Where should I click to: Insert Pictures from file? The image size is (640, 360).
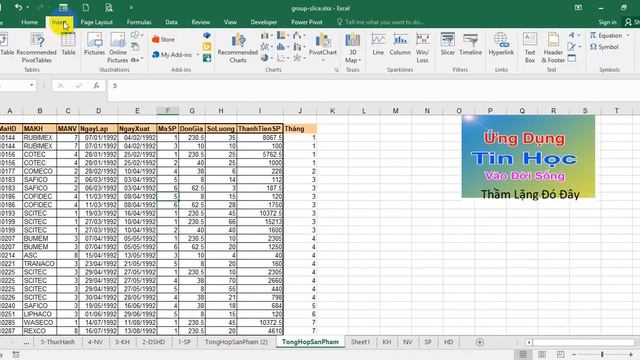[x=94, y=44]
